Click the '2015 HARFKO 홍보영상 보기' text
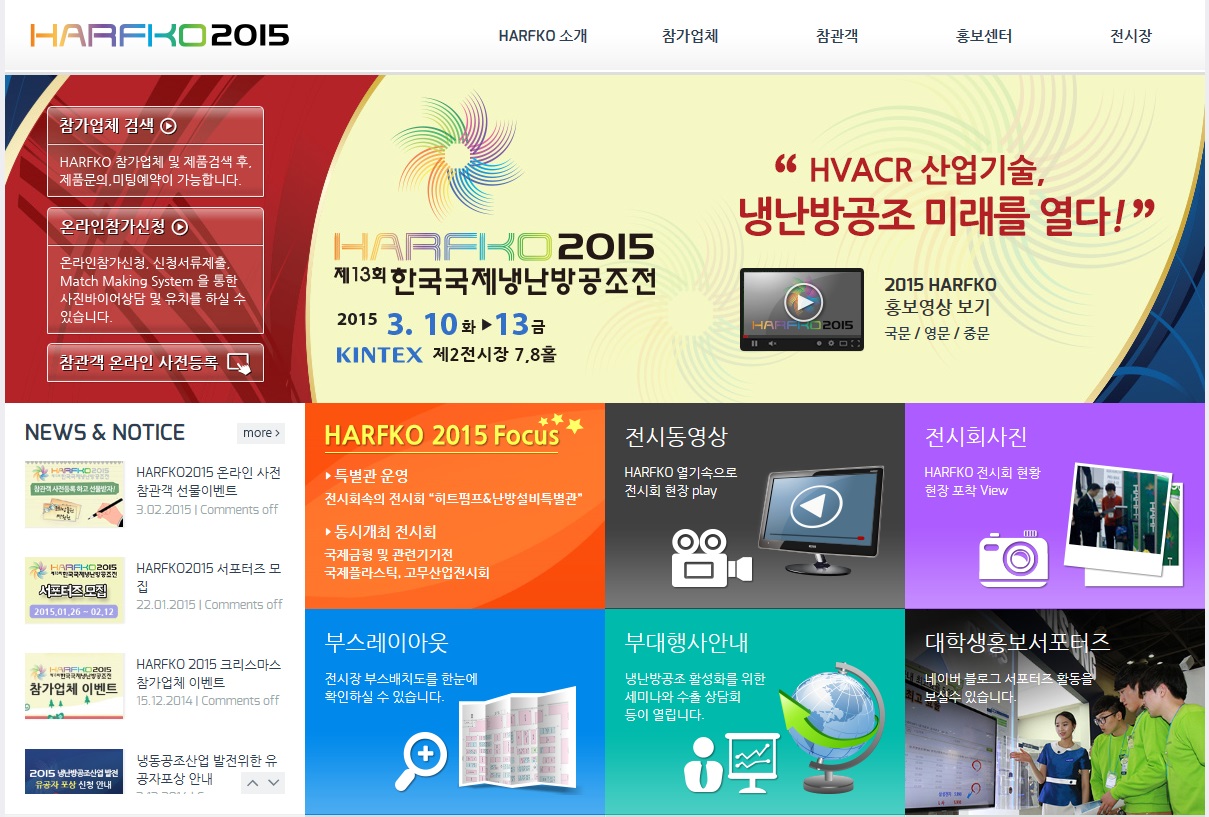Viewport: 1209px width, 817px height. 941,295
